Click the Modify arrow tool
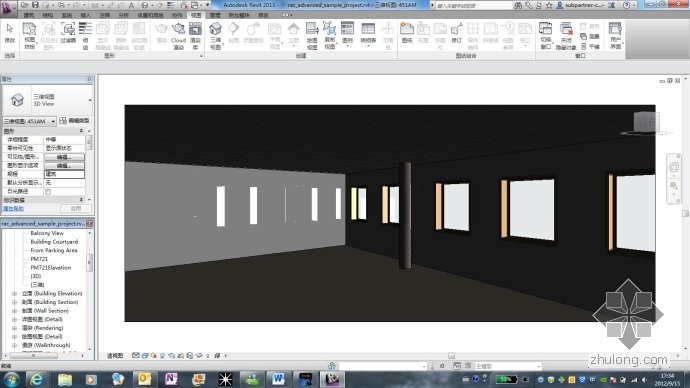 (x=10, y=33)
